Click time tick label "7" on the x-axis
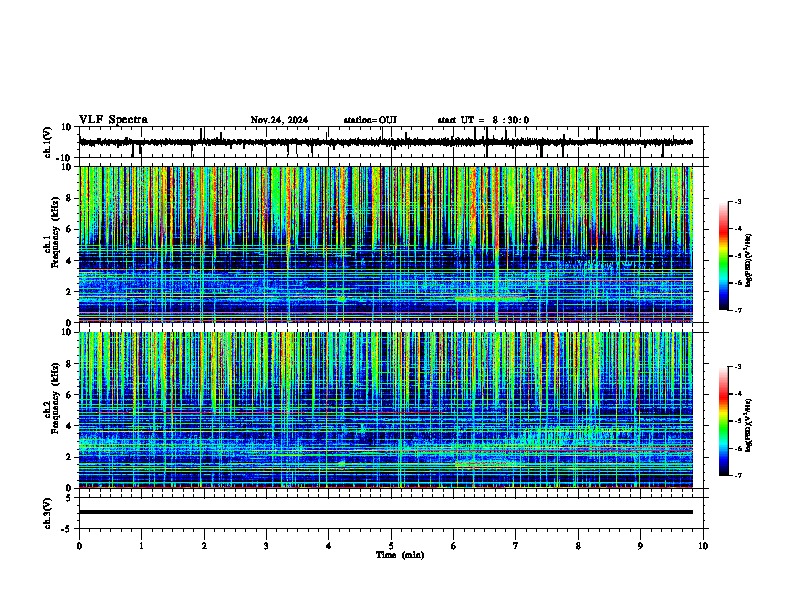 click(516, 546)
